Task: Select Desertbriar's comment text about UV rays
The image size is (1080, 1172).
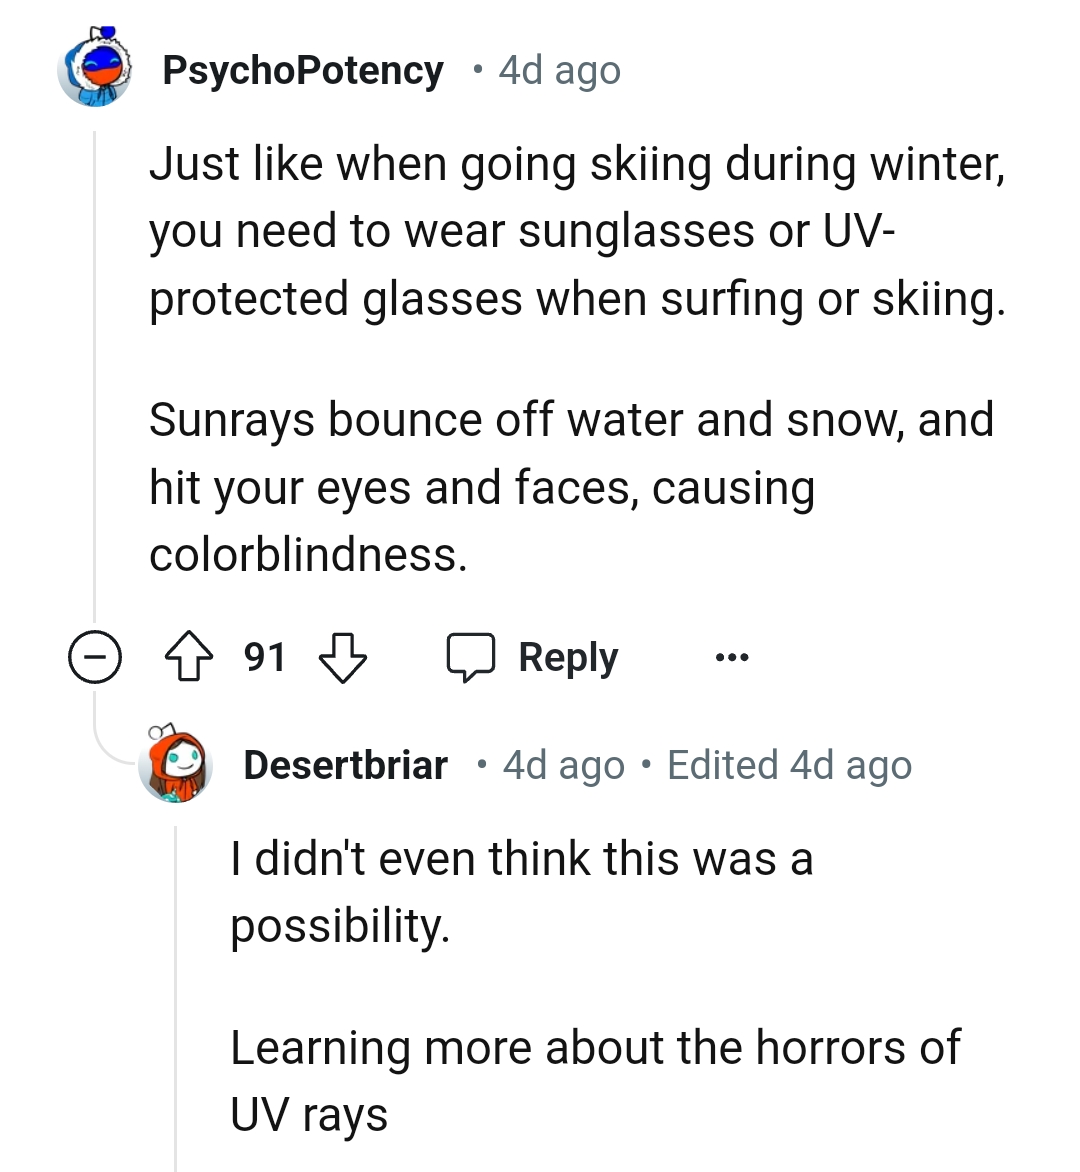Action: [596, 1048]
